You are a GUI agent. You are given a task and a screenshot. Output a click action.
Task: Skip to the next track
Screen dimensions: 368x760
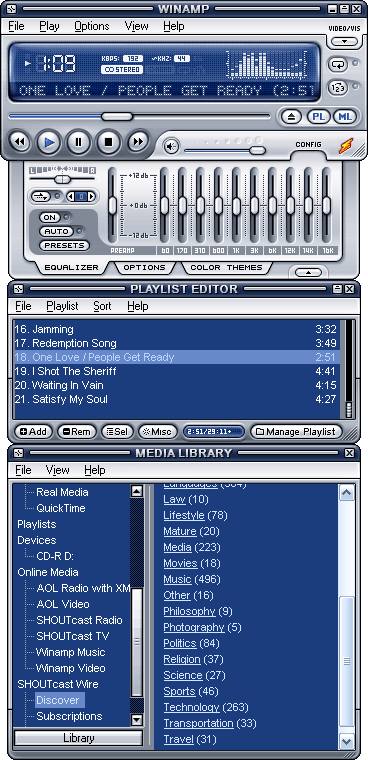click(x=138, y=142)
